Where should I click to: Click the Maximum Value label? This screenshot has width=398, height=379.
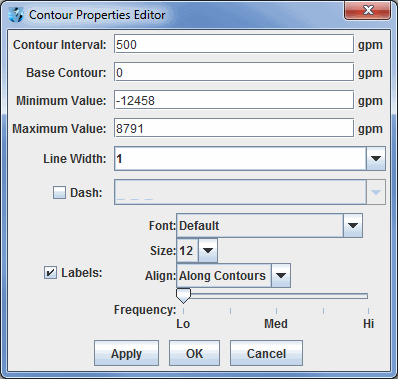[59, 129]
